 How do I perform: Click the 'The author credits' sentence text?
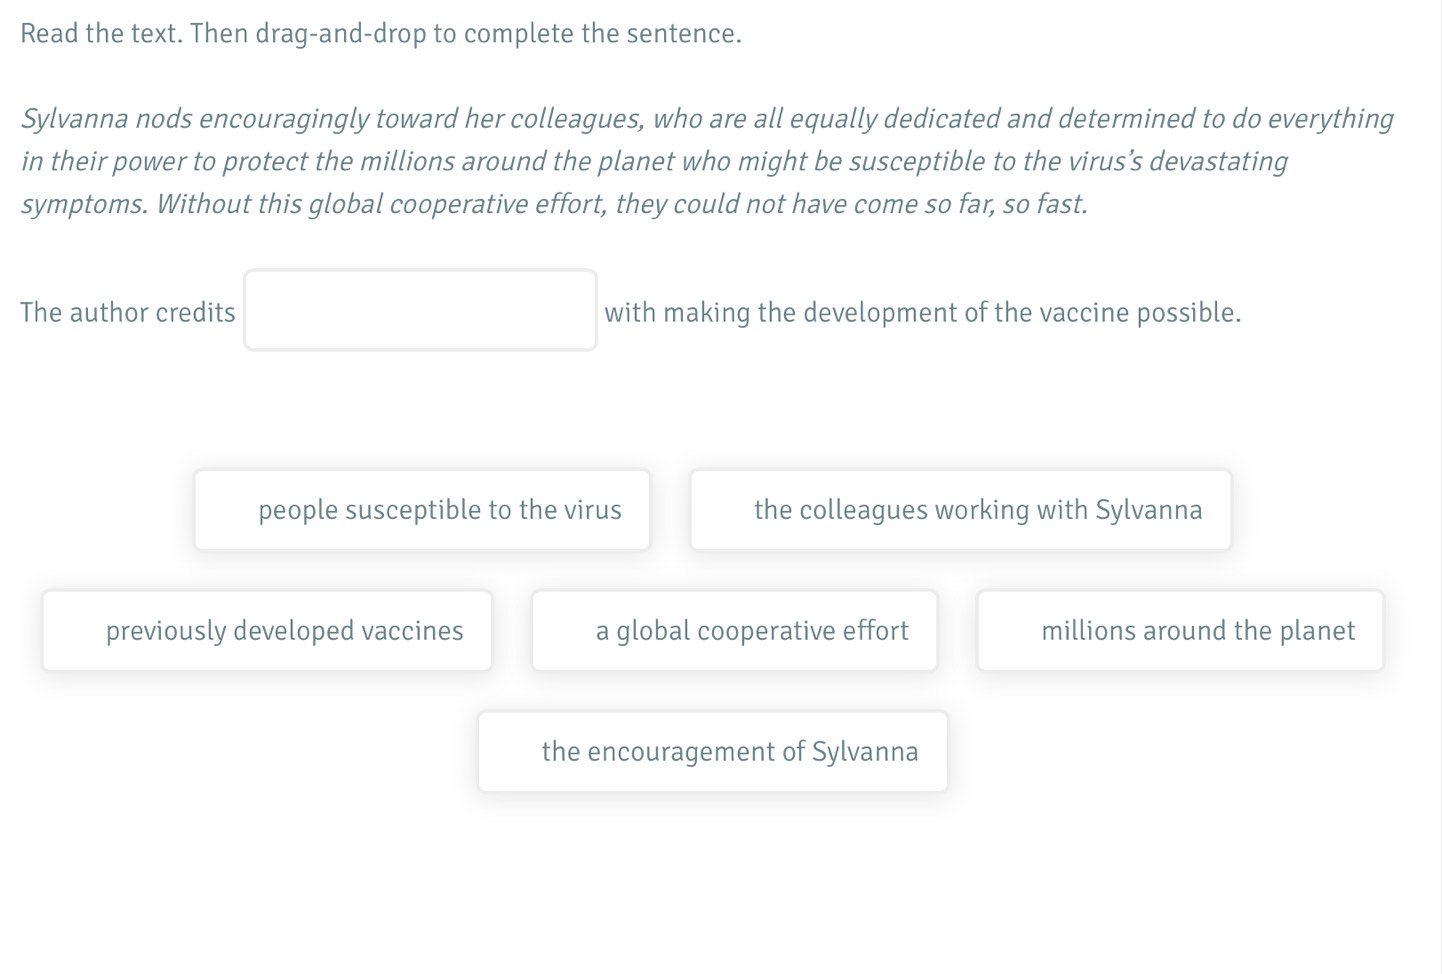(128, 313)
